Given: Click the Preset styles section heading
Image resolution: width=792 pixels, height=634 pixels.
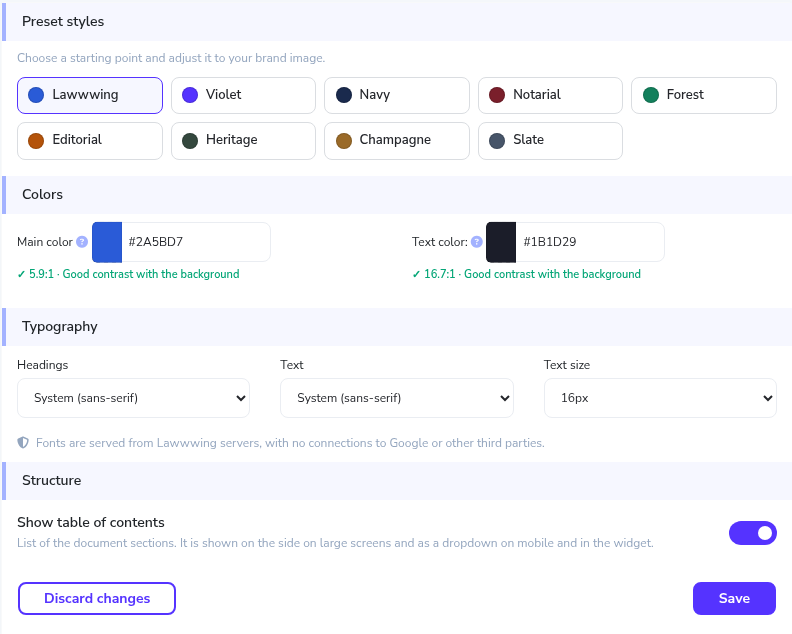Looking at the screenshot, I should click(x=63, y=22).
